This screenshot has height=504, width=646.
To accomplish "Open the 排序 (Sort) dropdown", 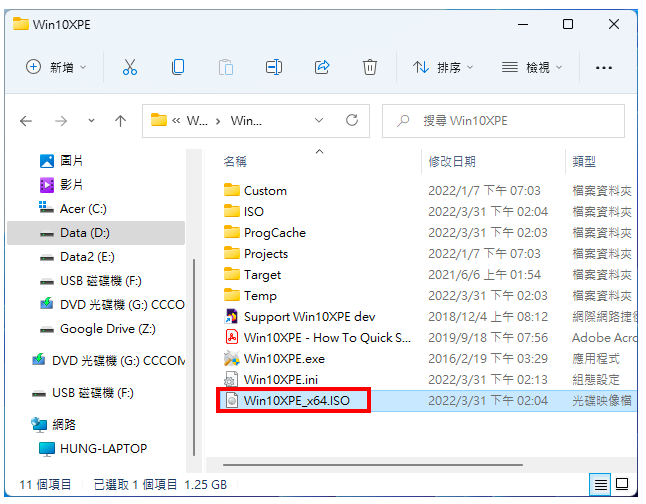I will coord(443,67).
